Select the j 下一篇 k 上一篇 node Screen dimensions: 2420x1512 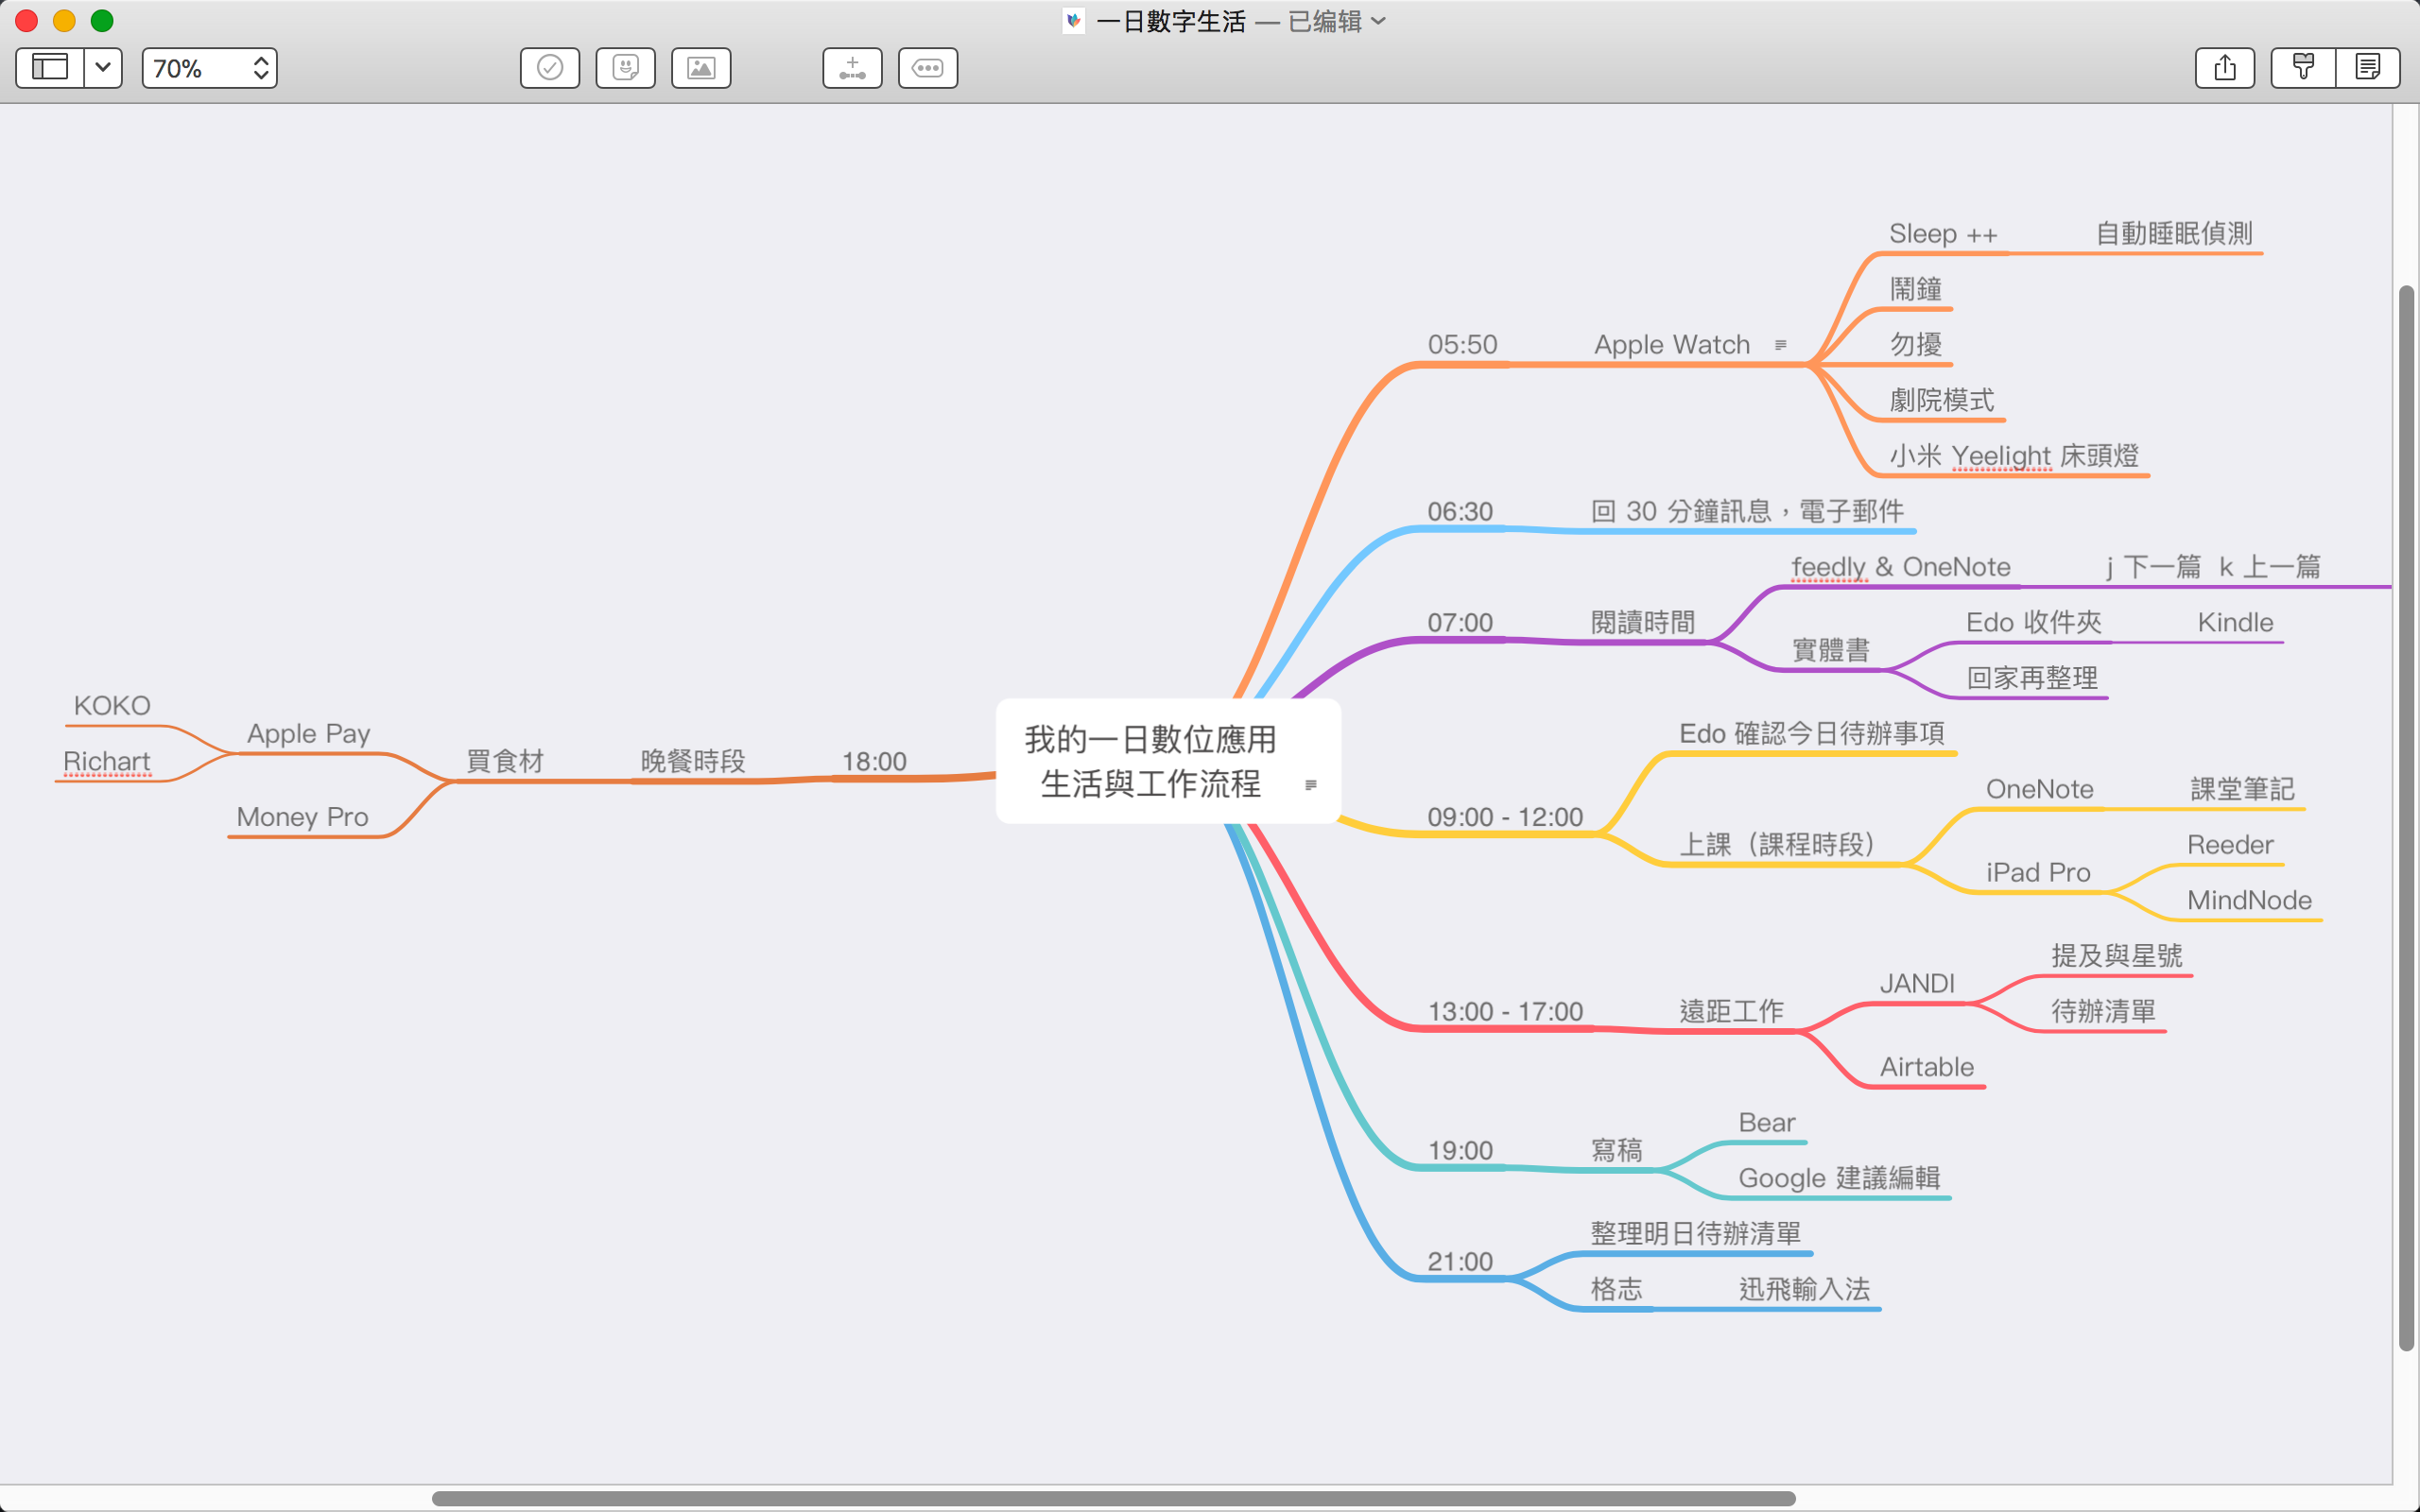(2213, 567)
